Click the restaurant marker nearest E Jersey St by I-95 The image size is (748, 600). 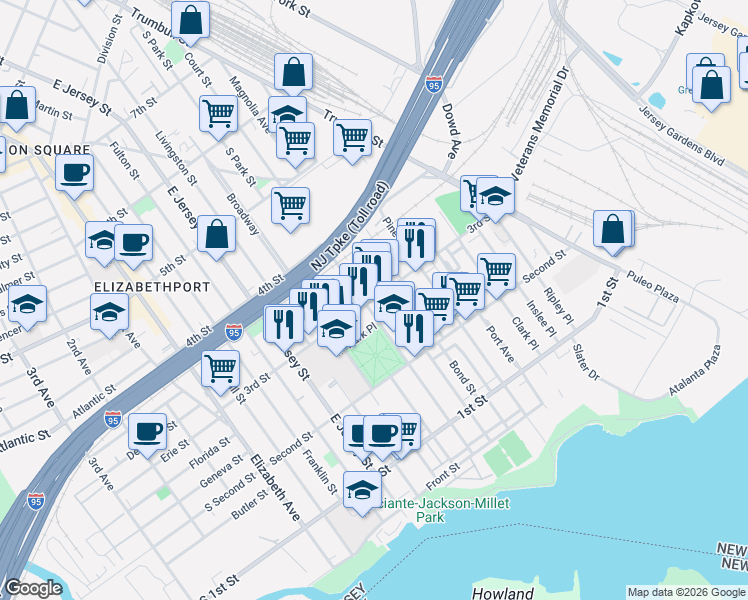tap(284, 328)
